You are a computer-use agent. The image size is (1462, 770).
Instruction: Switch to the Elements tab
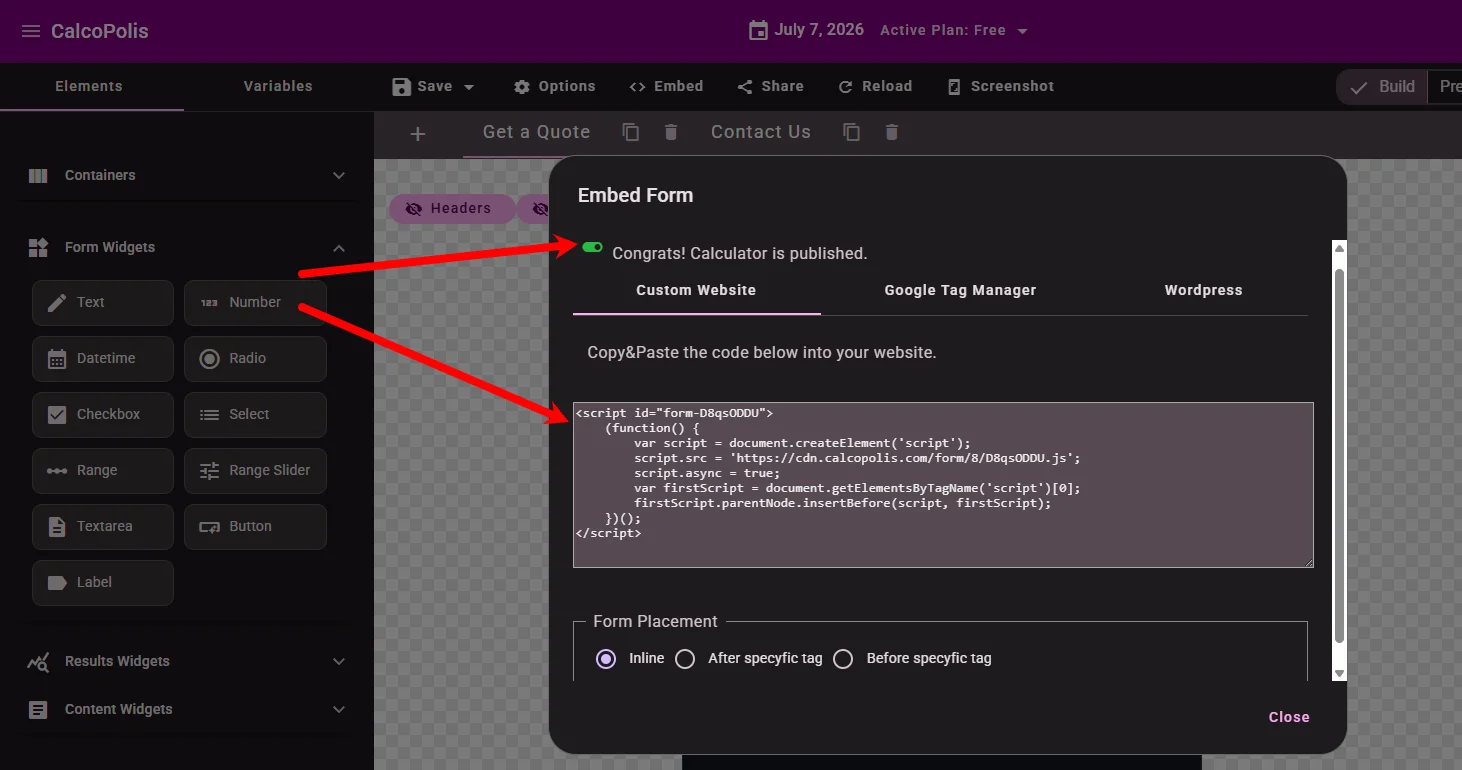pyautogui.click(x=89, y=86)
